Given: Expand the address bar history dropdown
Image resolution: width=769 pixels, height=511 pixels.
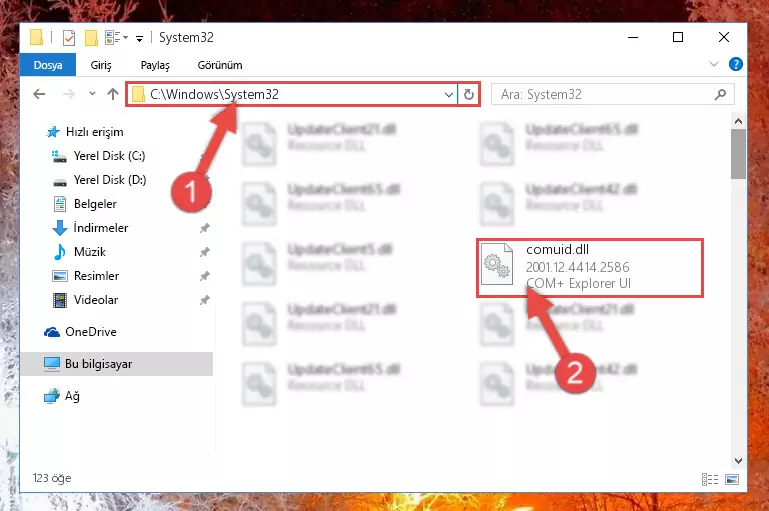Looking at the screenshot, I should tap(449, 94).
